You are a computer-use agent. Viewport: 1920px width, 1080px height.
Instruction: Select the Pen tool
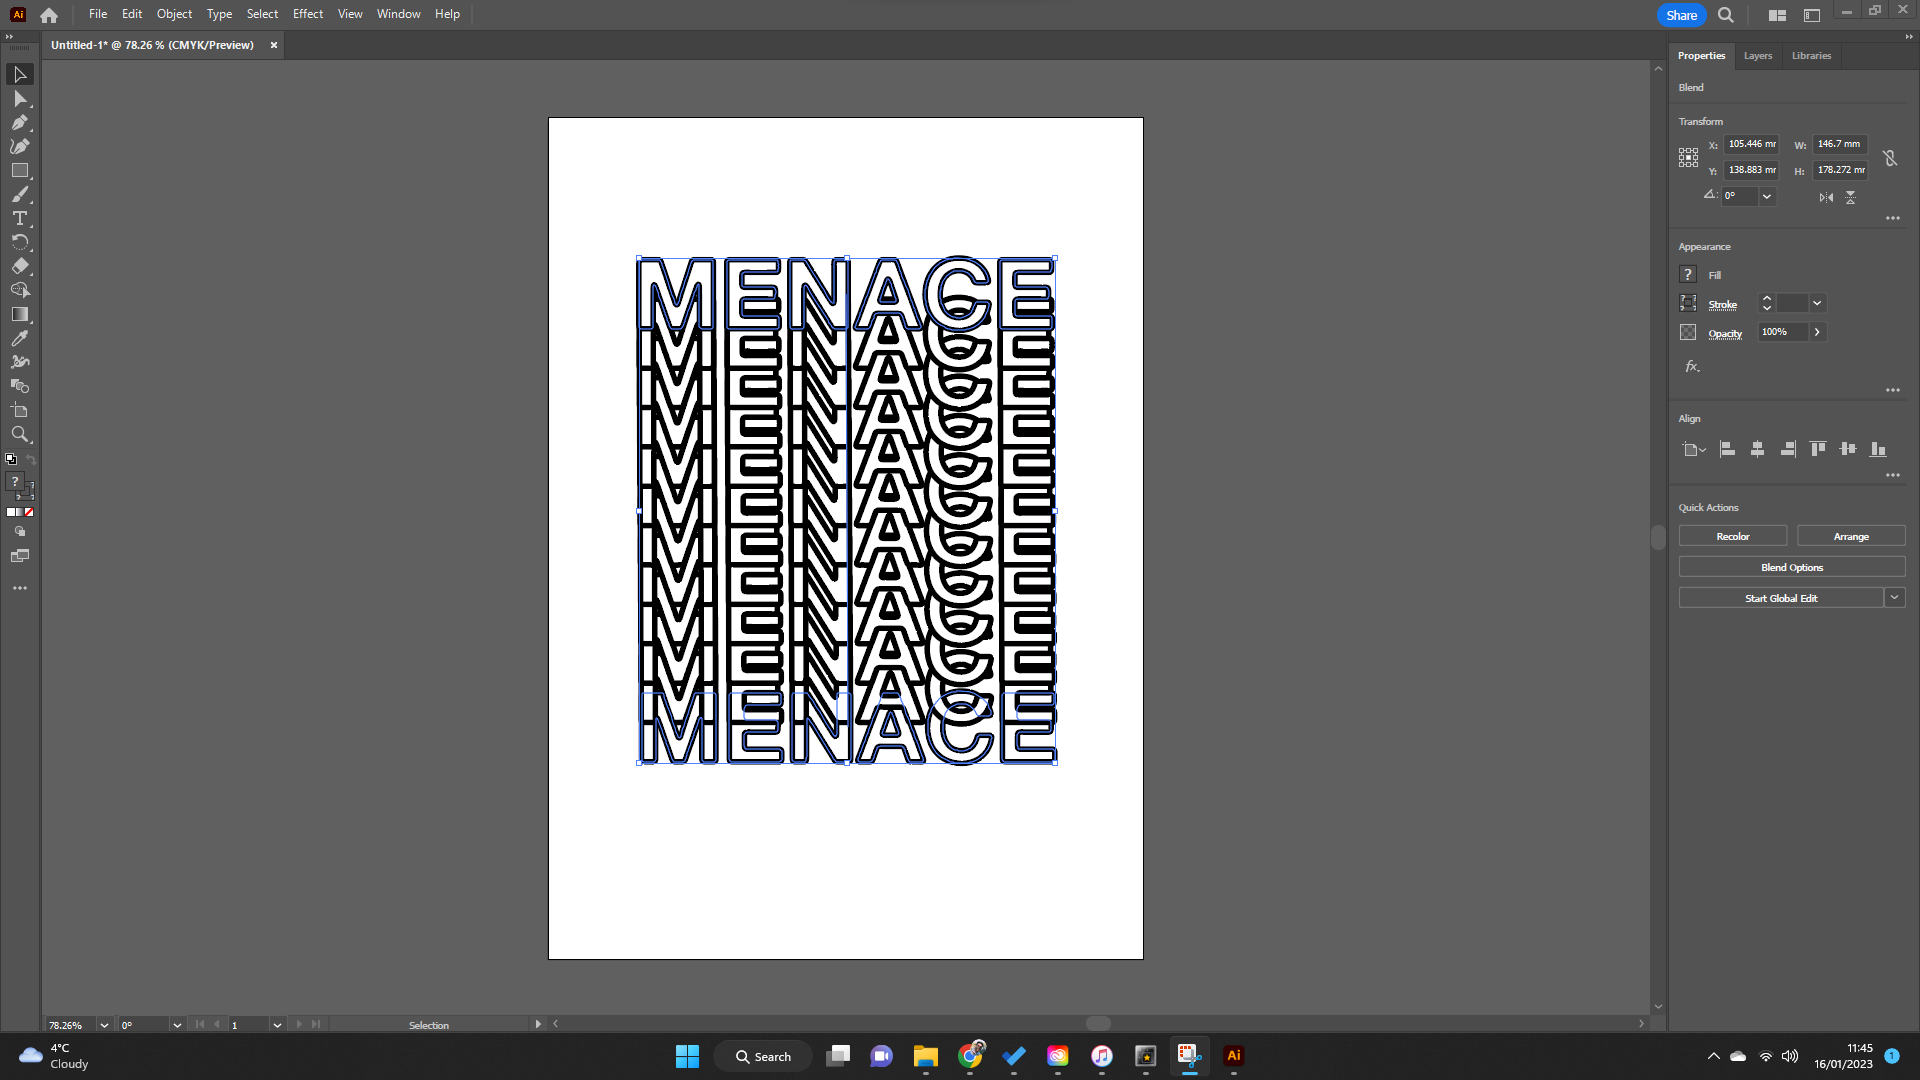pos(20,122)
